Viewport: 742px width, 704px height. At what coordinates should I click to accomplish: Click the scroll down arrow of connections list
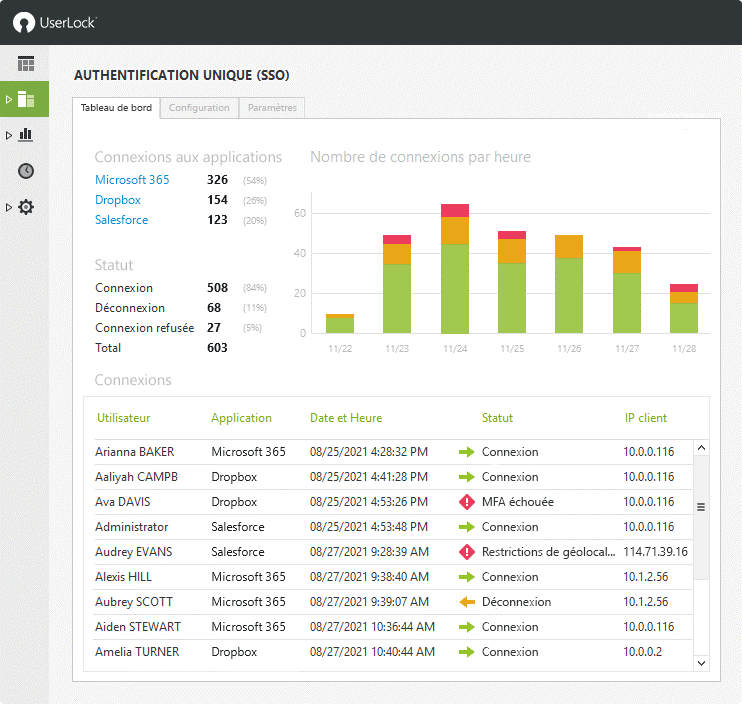[x=701, y=663]
